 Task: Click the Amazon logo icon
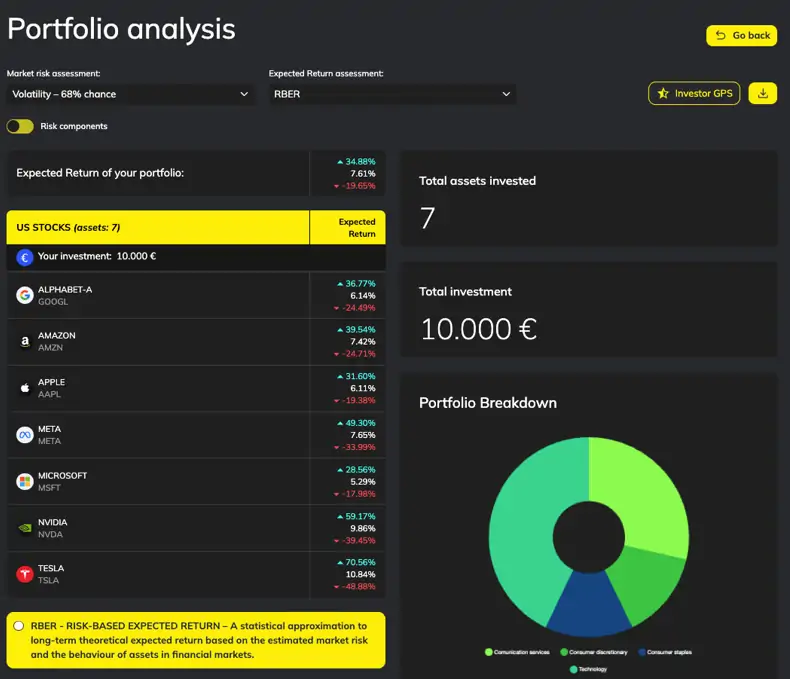25,342
